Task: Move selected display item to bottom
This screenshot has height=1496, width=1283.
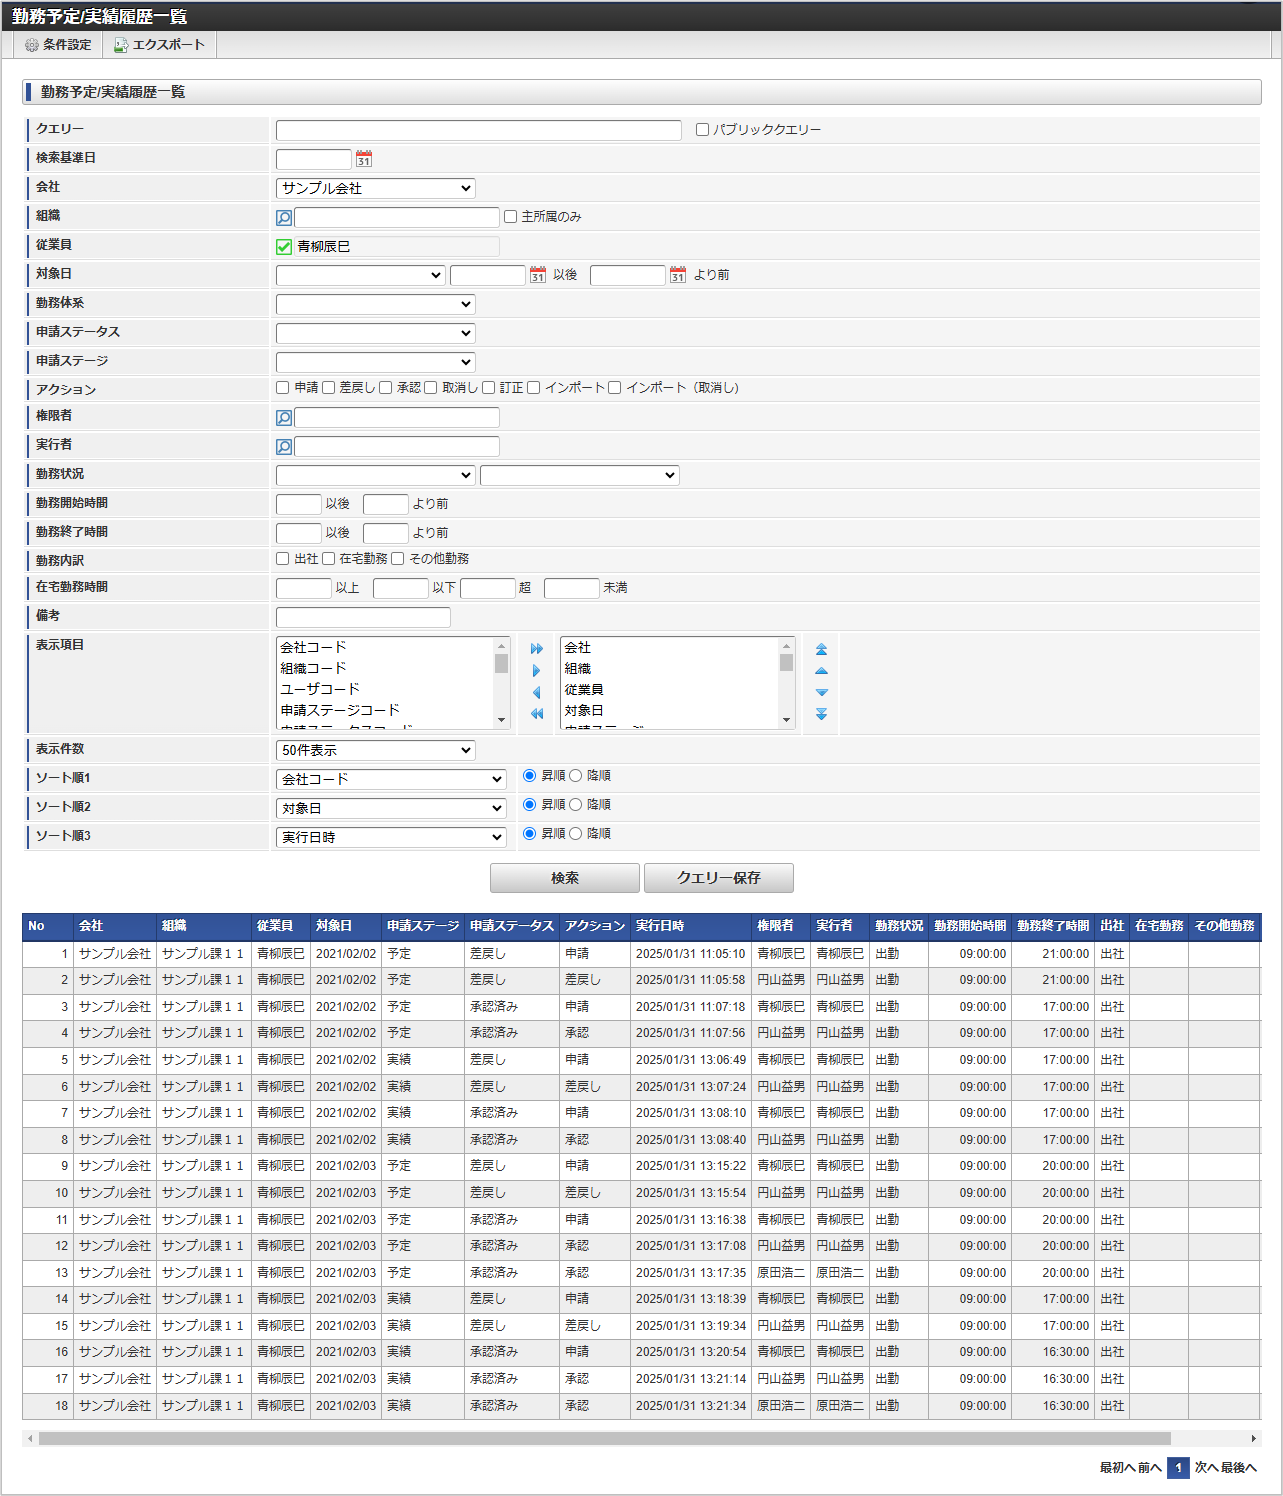Action: point(821,714)
